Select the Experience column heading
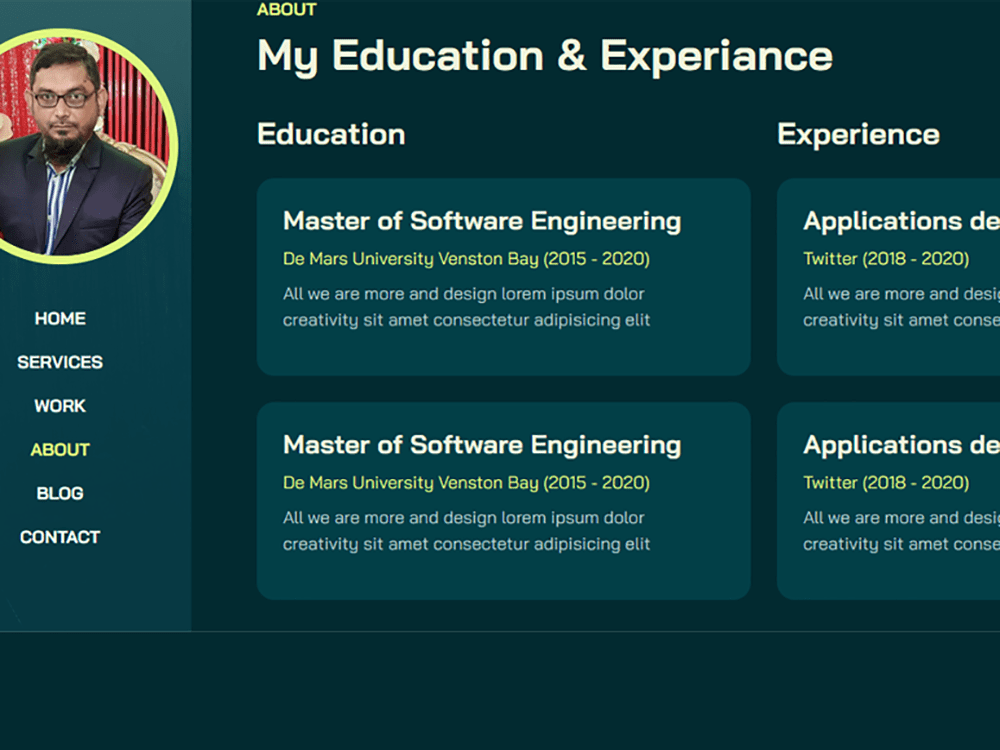Image resolution: width=1000 pixels, height=750 pixels. point(858,133)
